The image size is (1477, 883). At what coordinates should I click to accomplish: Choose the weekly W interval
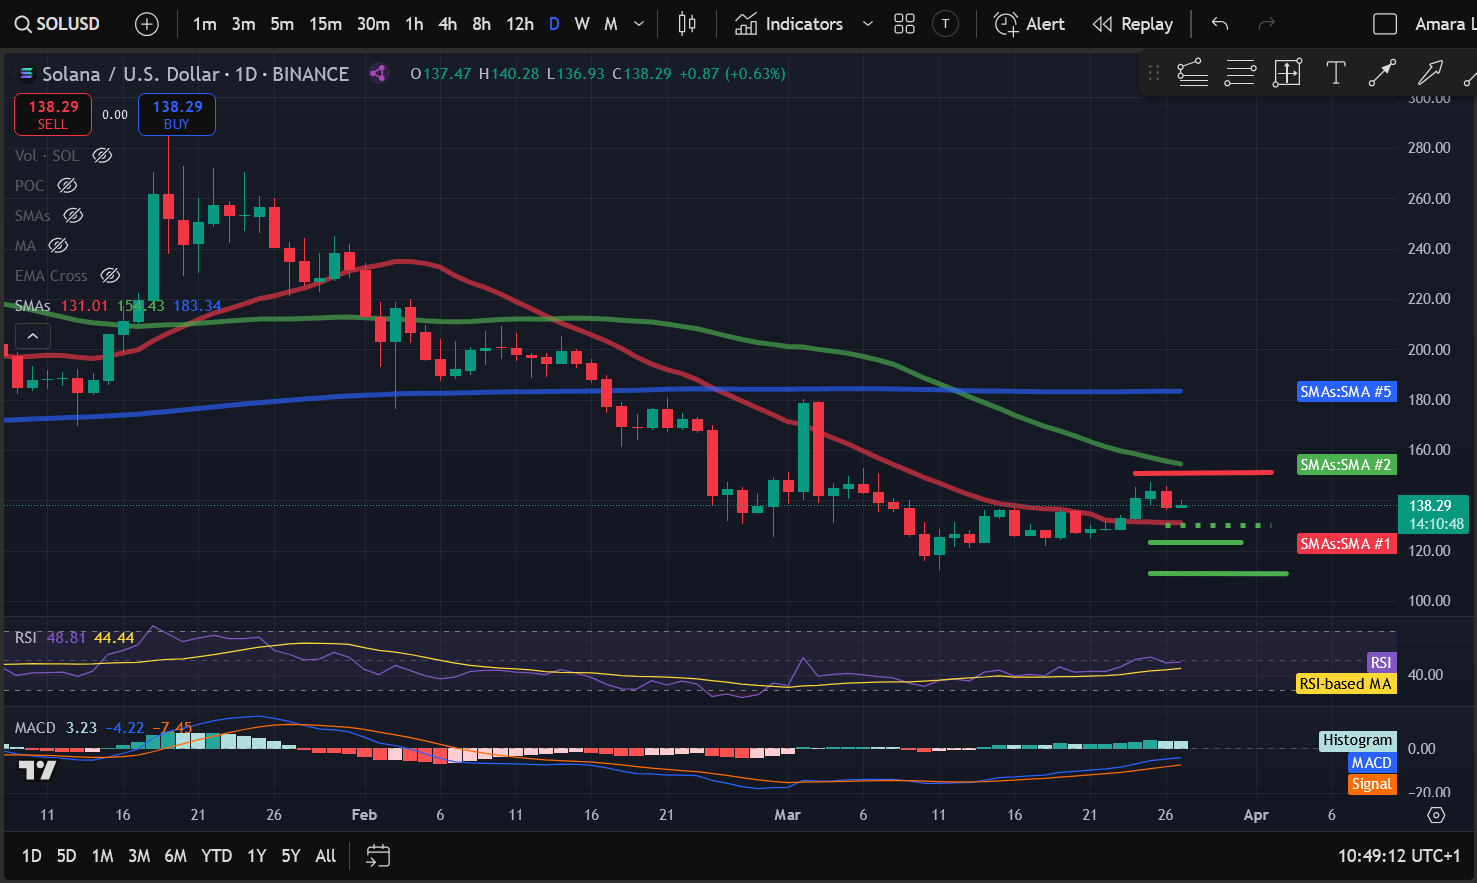[x=582, y=24]
